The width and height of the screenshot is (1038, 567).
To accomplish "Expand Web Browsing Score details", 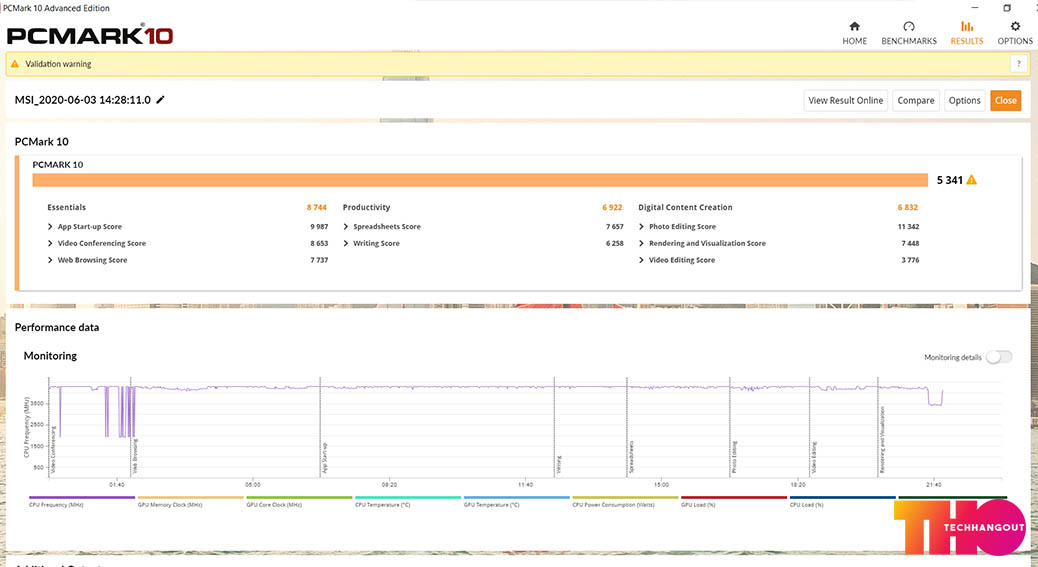I will click(50, 260).
